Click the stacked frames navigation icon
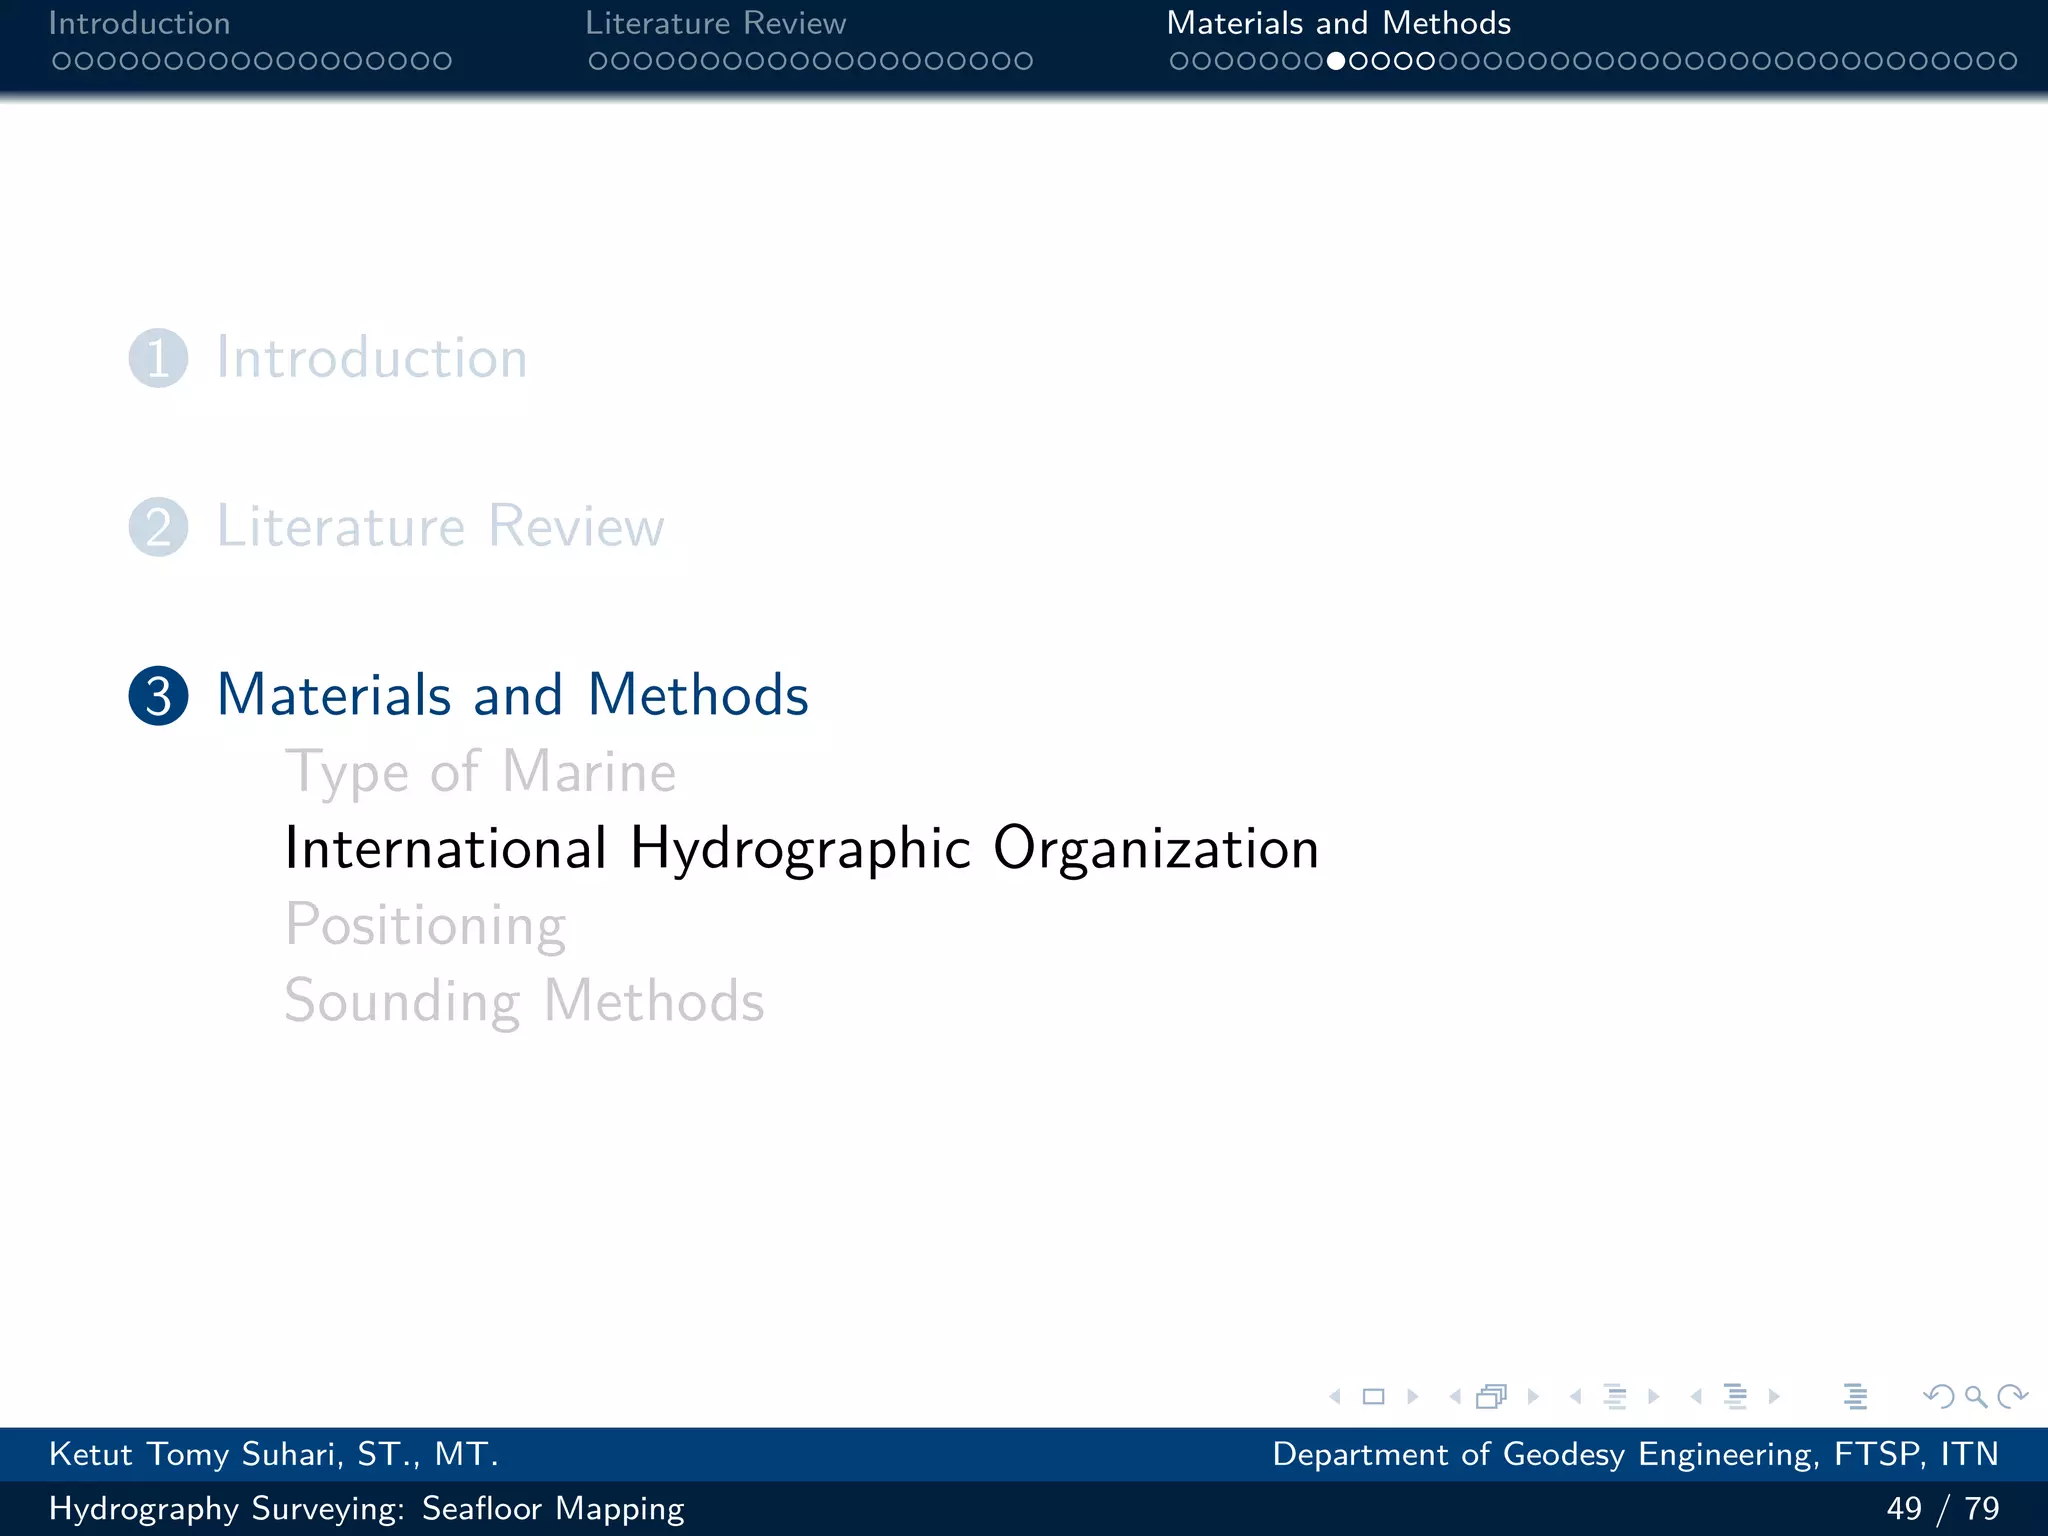Viewport: 2048px width, 1536px height. (x=1492, y=1396)
